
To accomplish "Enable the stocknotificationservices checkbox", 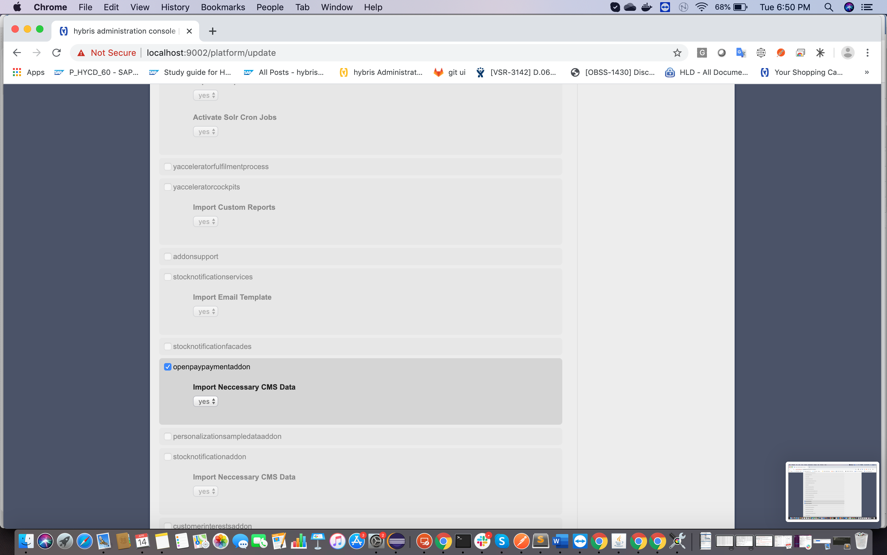I will 168,277.
